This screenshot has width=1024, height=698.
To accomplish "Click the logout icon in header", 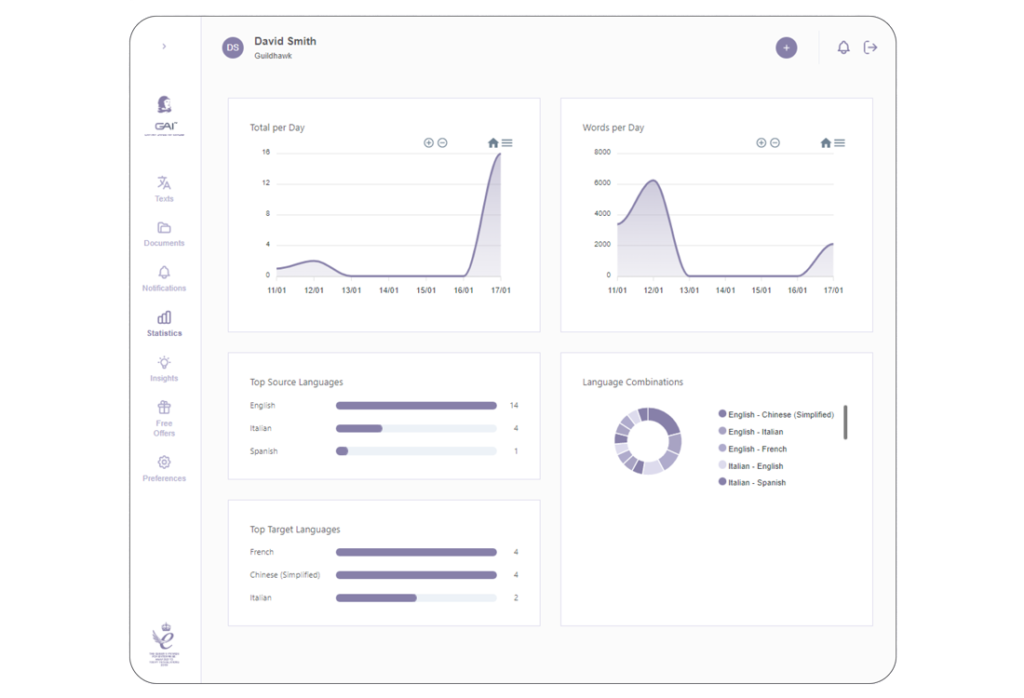I will tap(871, 48).
